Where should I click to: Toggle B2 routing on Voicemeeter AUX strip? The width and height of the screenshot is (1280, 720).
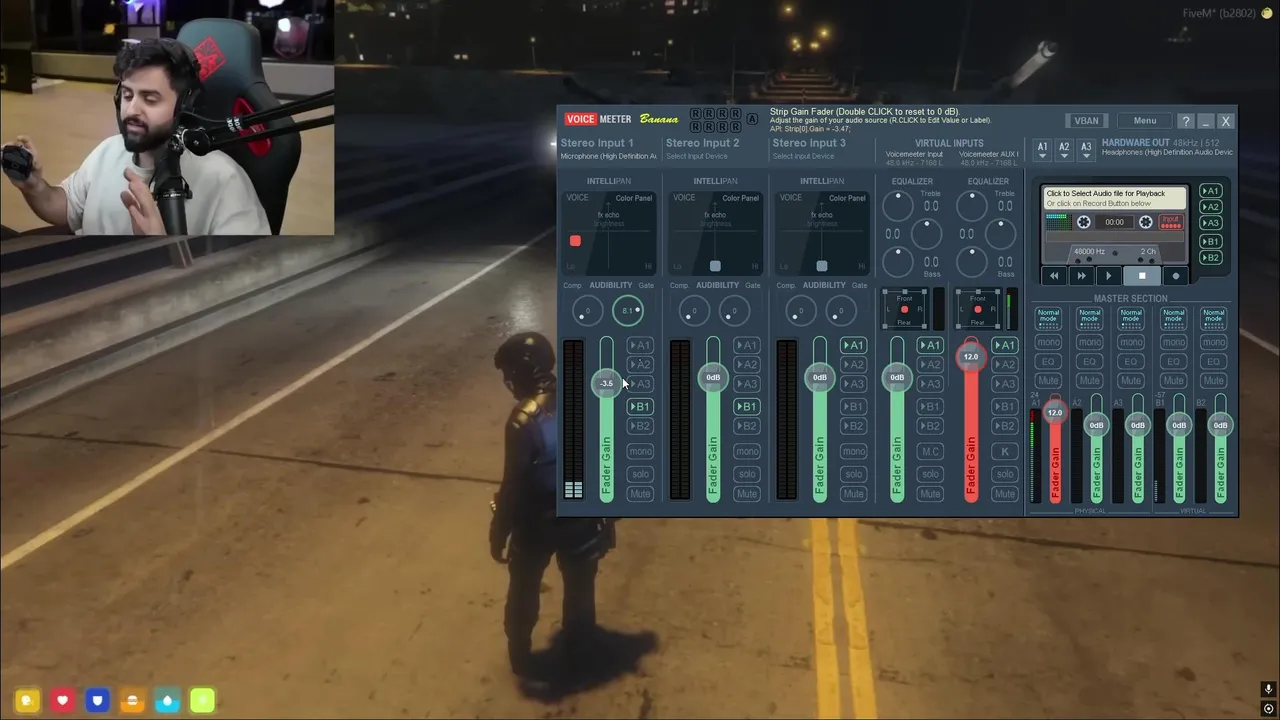click(x=1005, y=427)
